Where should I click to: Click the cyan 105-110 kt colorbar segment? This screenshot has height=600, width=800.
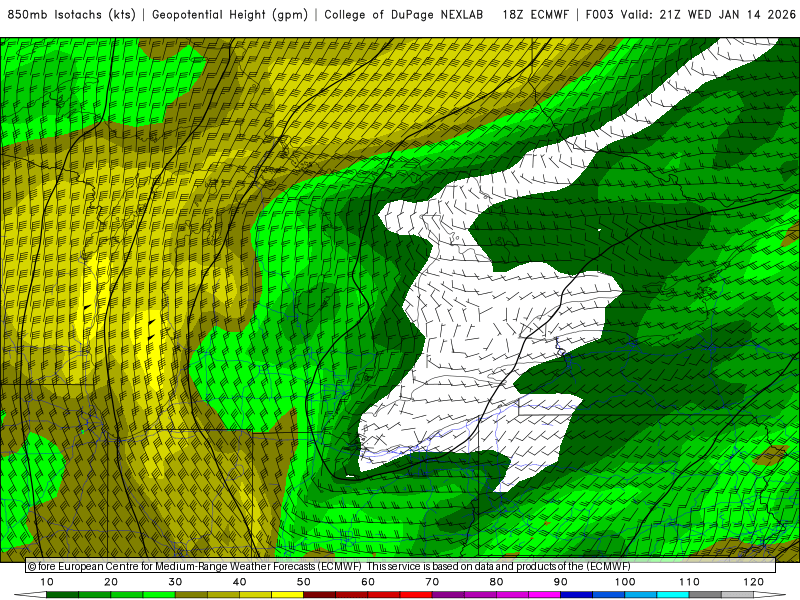click(673, 595)
